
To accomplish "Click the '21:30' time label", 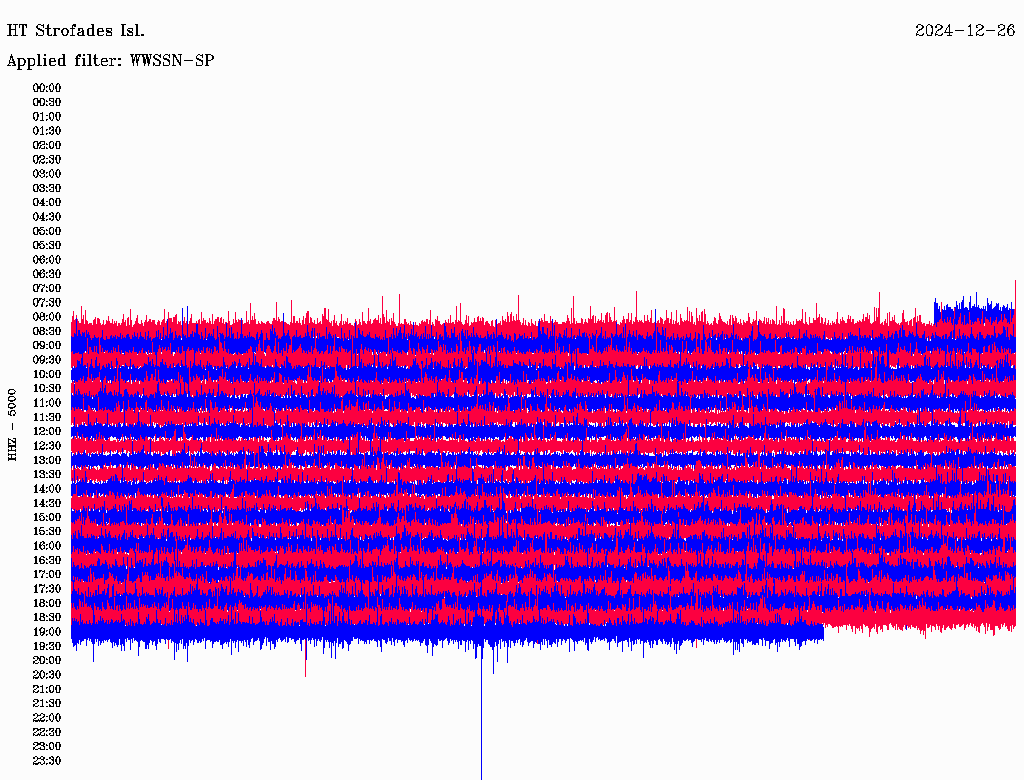I will click(47, 704).
